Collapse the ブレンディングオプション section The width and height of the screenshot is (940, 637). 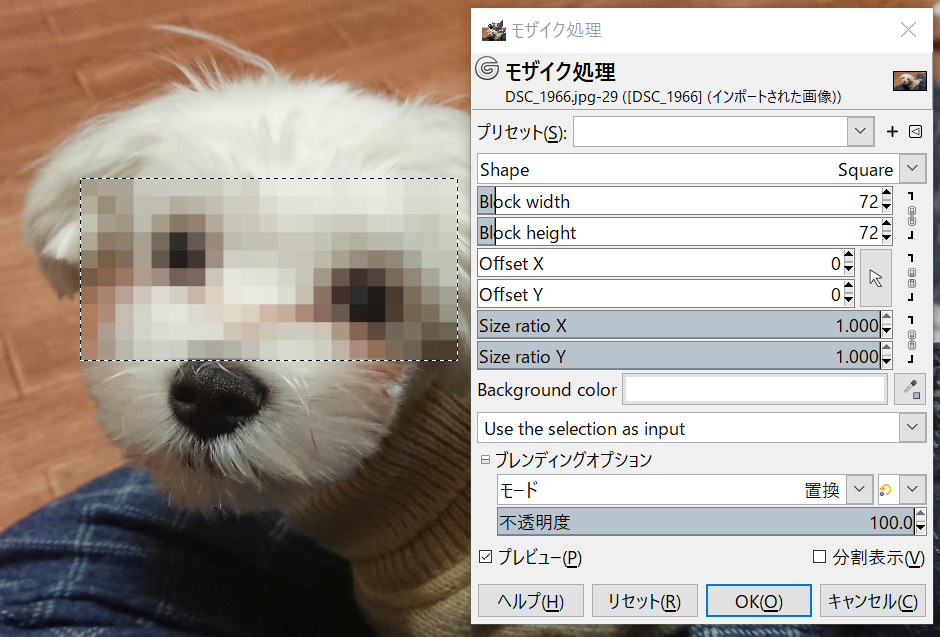pyautogui.click(x=485, y=460)
